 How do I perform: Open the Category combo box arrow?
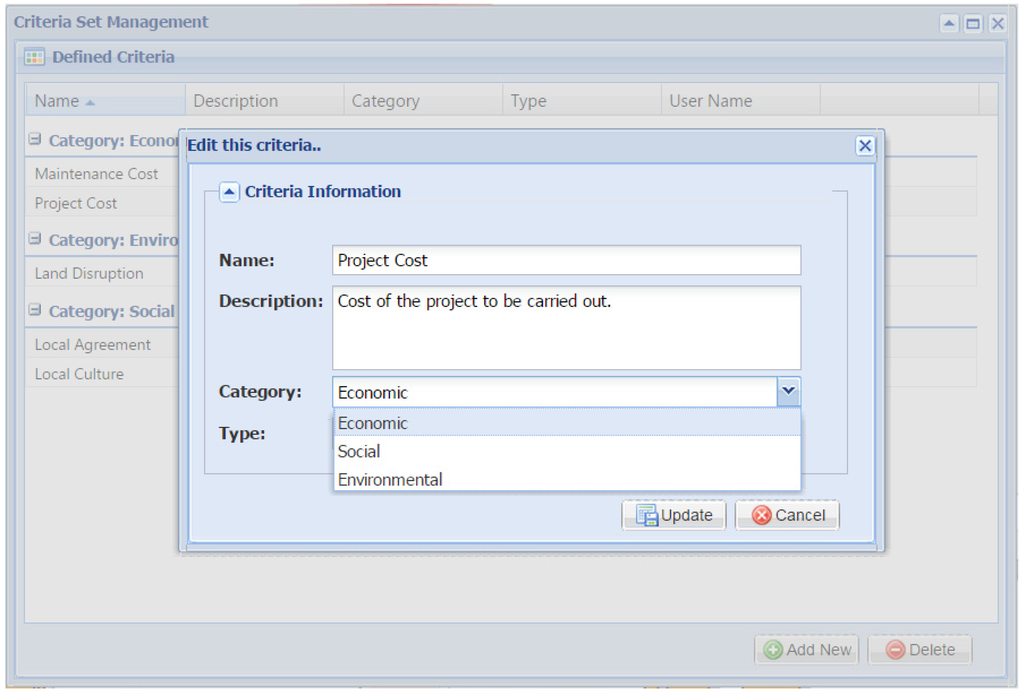click(789, 392)
